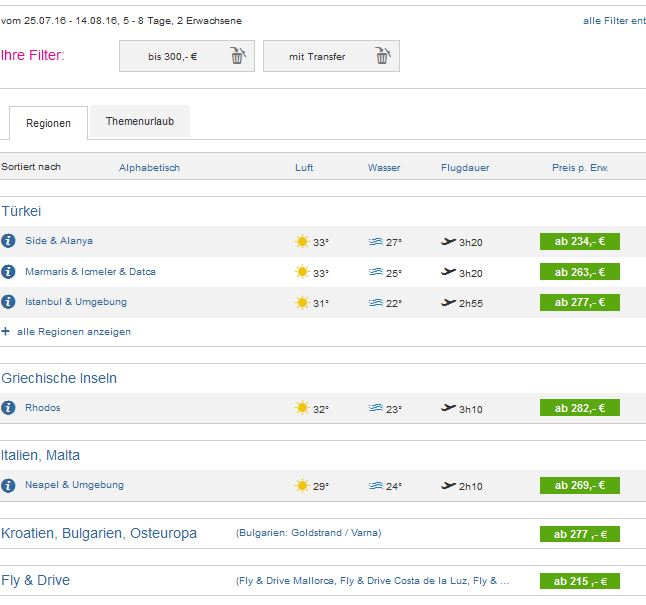
Task: Click the 'ab 263,- €' price button
Action: point(580,272)
